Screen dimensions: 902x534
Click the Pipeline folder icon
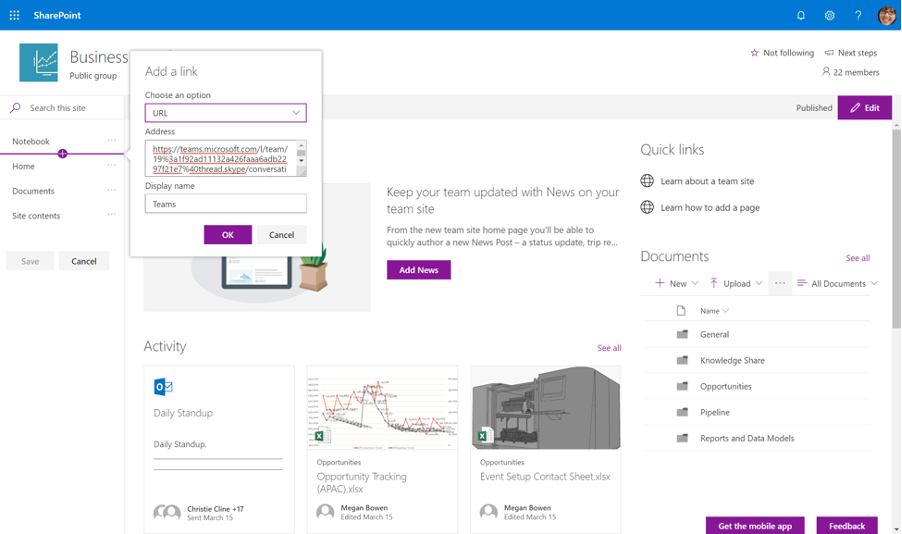coord(682,412)
